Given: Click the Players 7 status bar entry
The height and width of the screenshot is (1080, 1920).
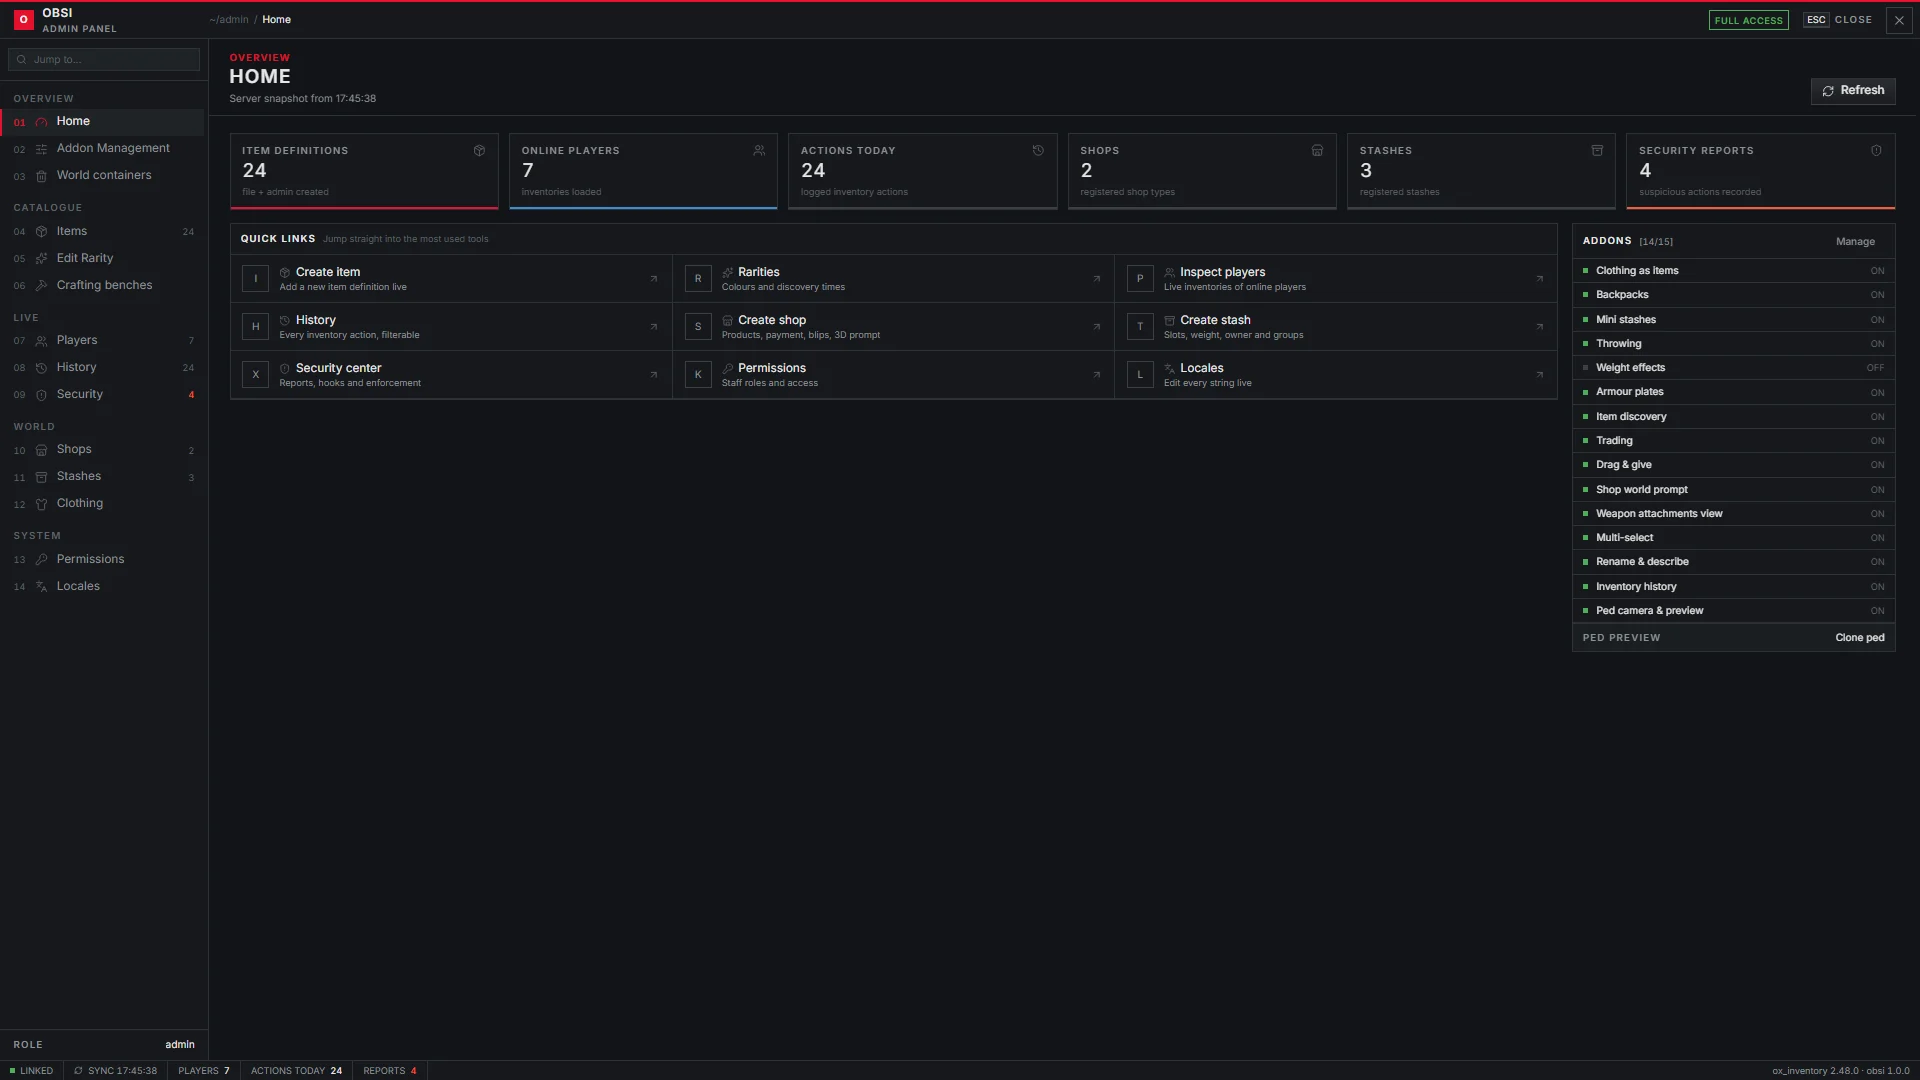Looking at the screenshot, I should click(204, 1071).
